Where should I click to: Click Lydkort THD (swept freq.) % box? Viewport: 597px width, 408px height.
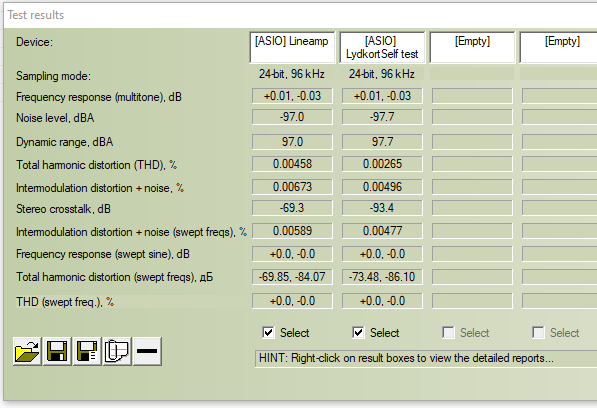point(382,301)
